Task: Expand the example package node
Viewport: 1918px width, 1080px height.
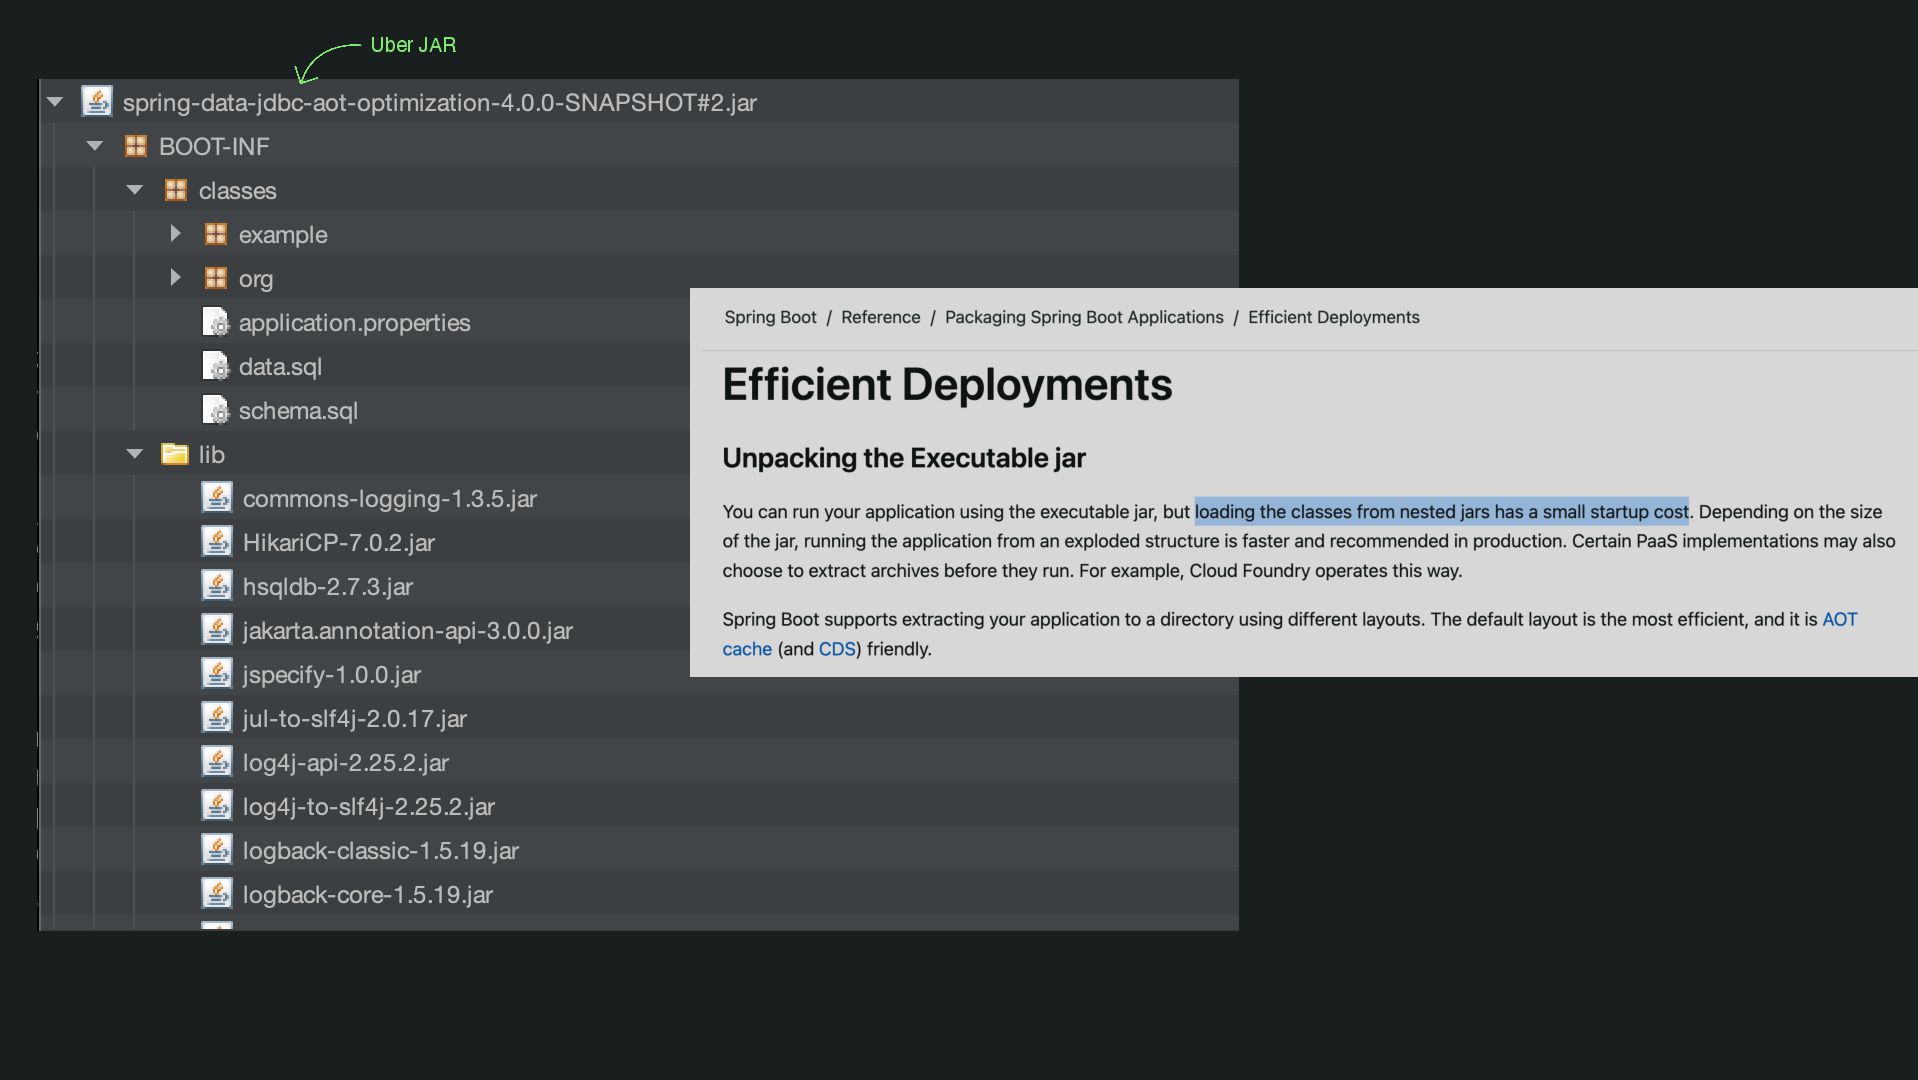Action: tap(175, 234)
